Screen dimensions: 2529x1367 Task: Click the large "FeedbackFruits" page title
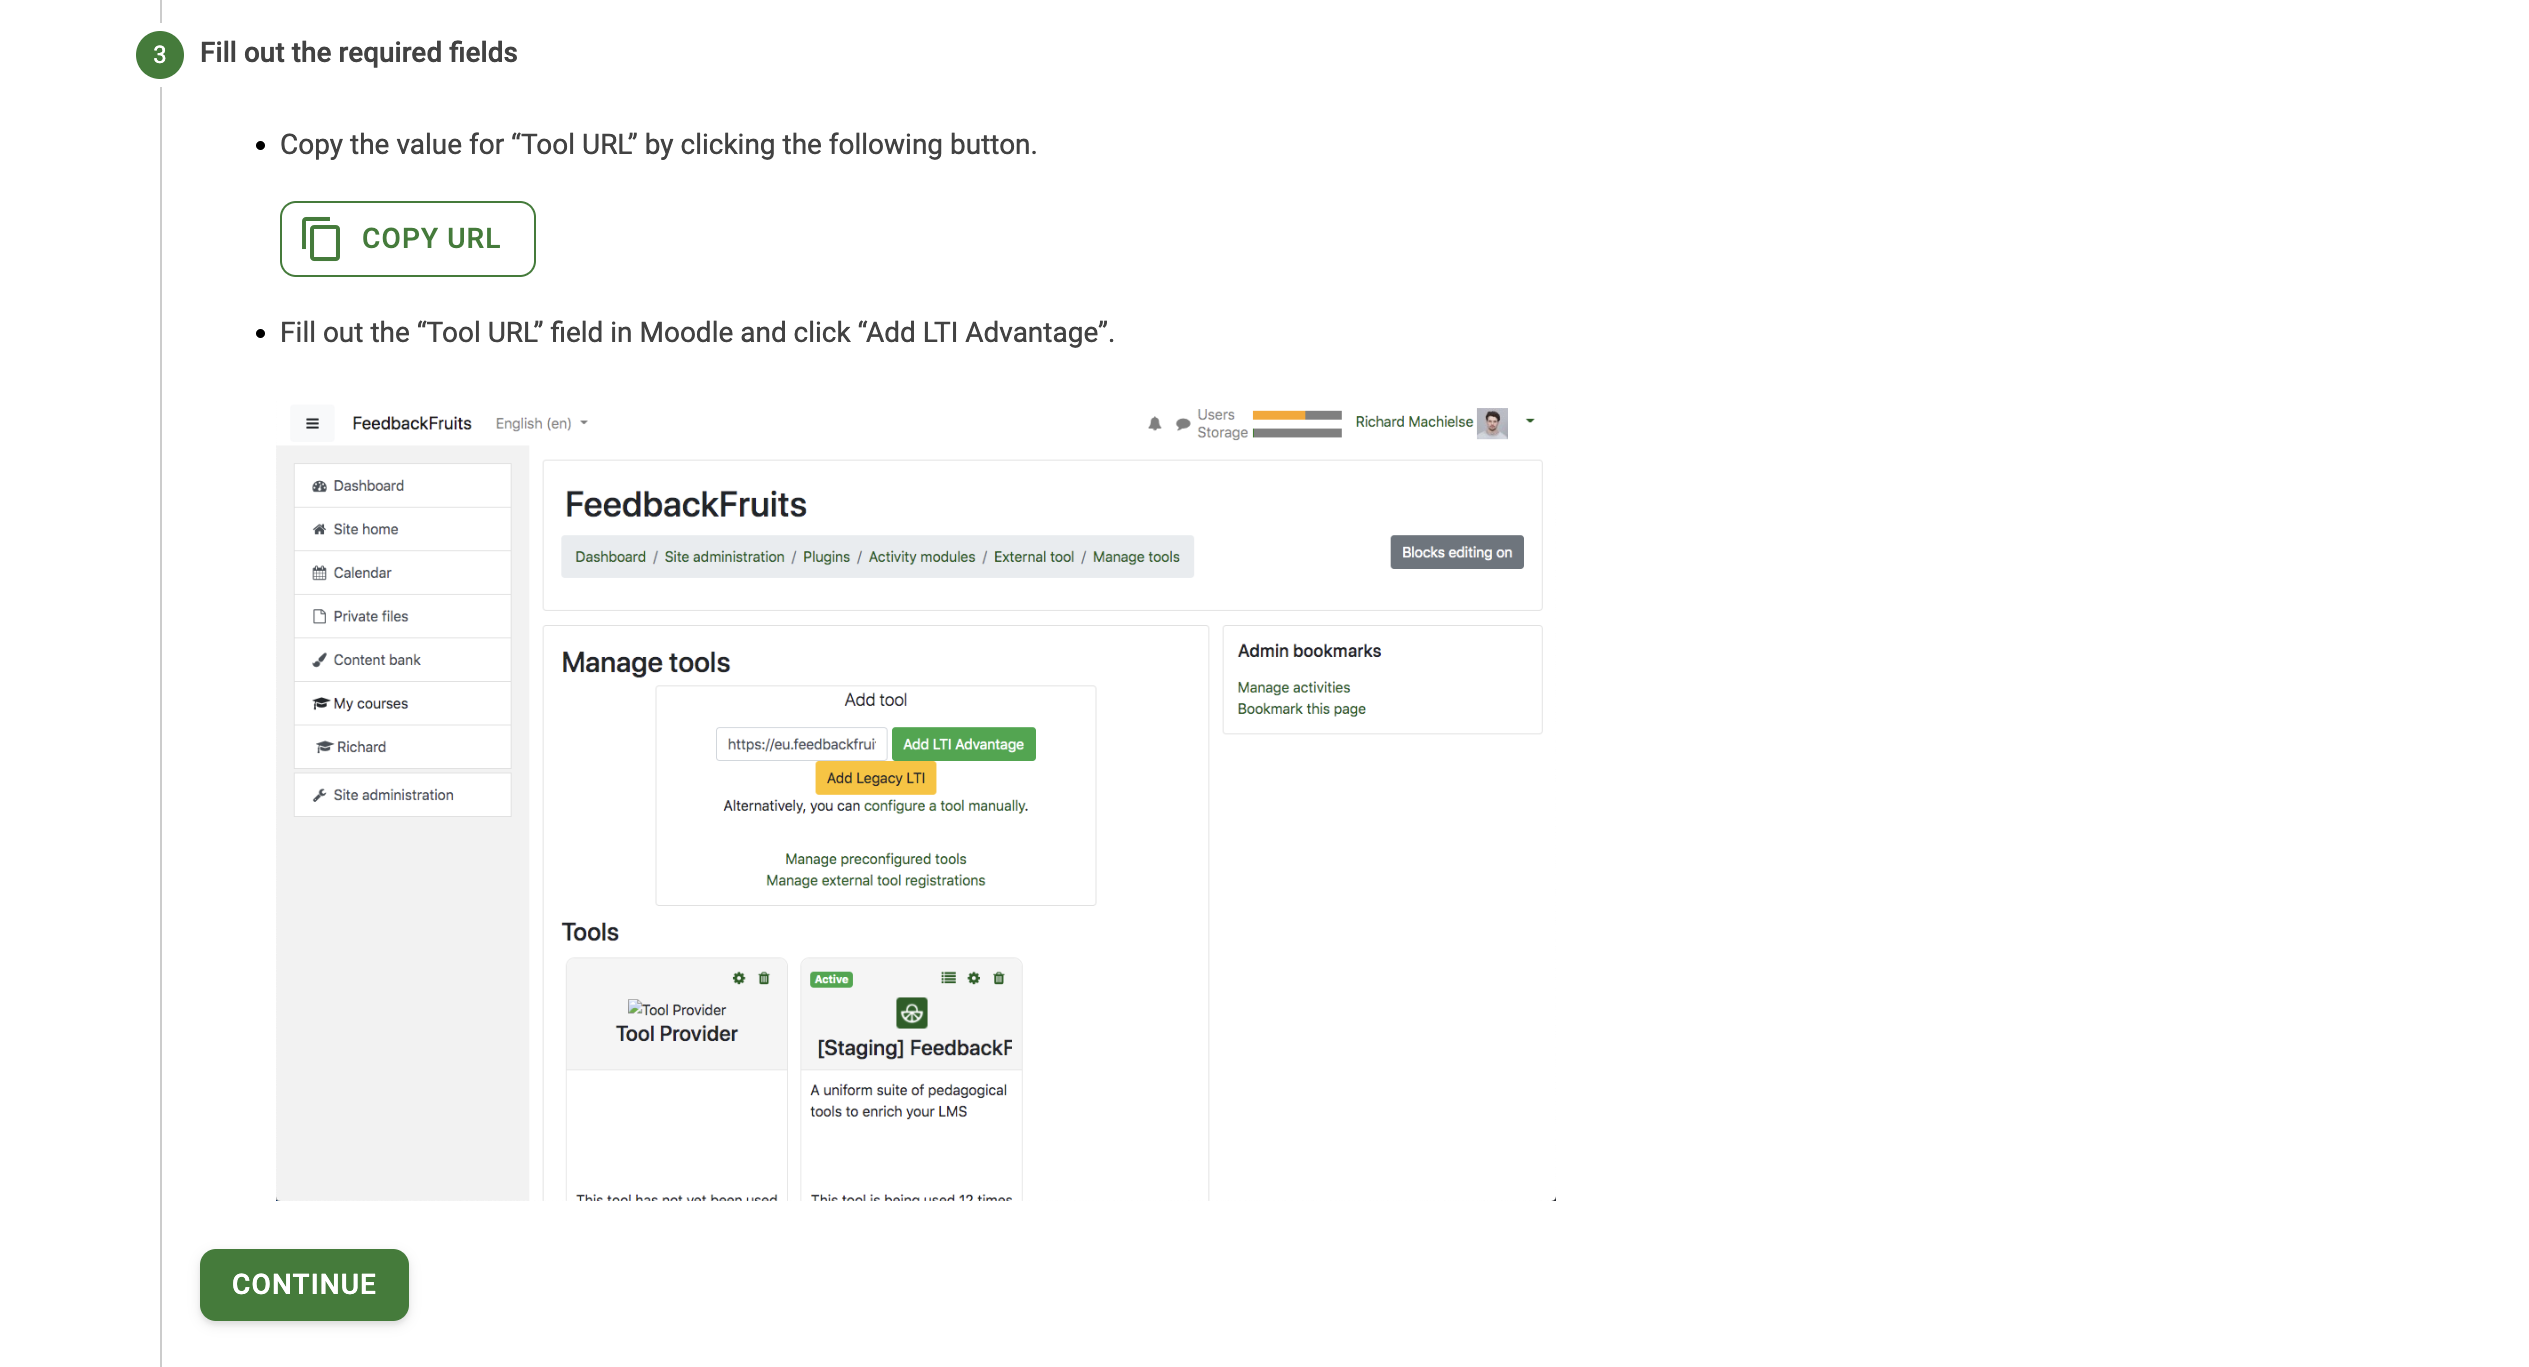pyautogui.click(x=686, y=505)
